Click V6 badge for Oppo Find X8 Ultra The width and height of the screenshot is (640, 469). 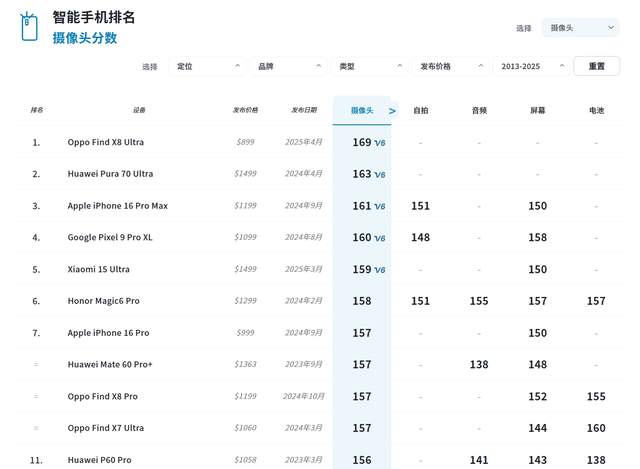380,143
